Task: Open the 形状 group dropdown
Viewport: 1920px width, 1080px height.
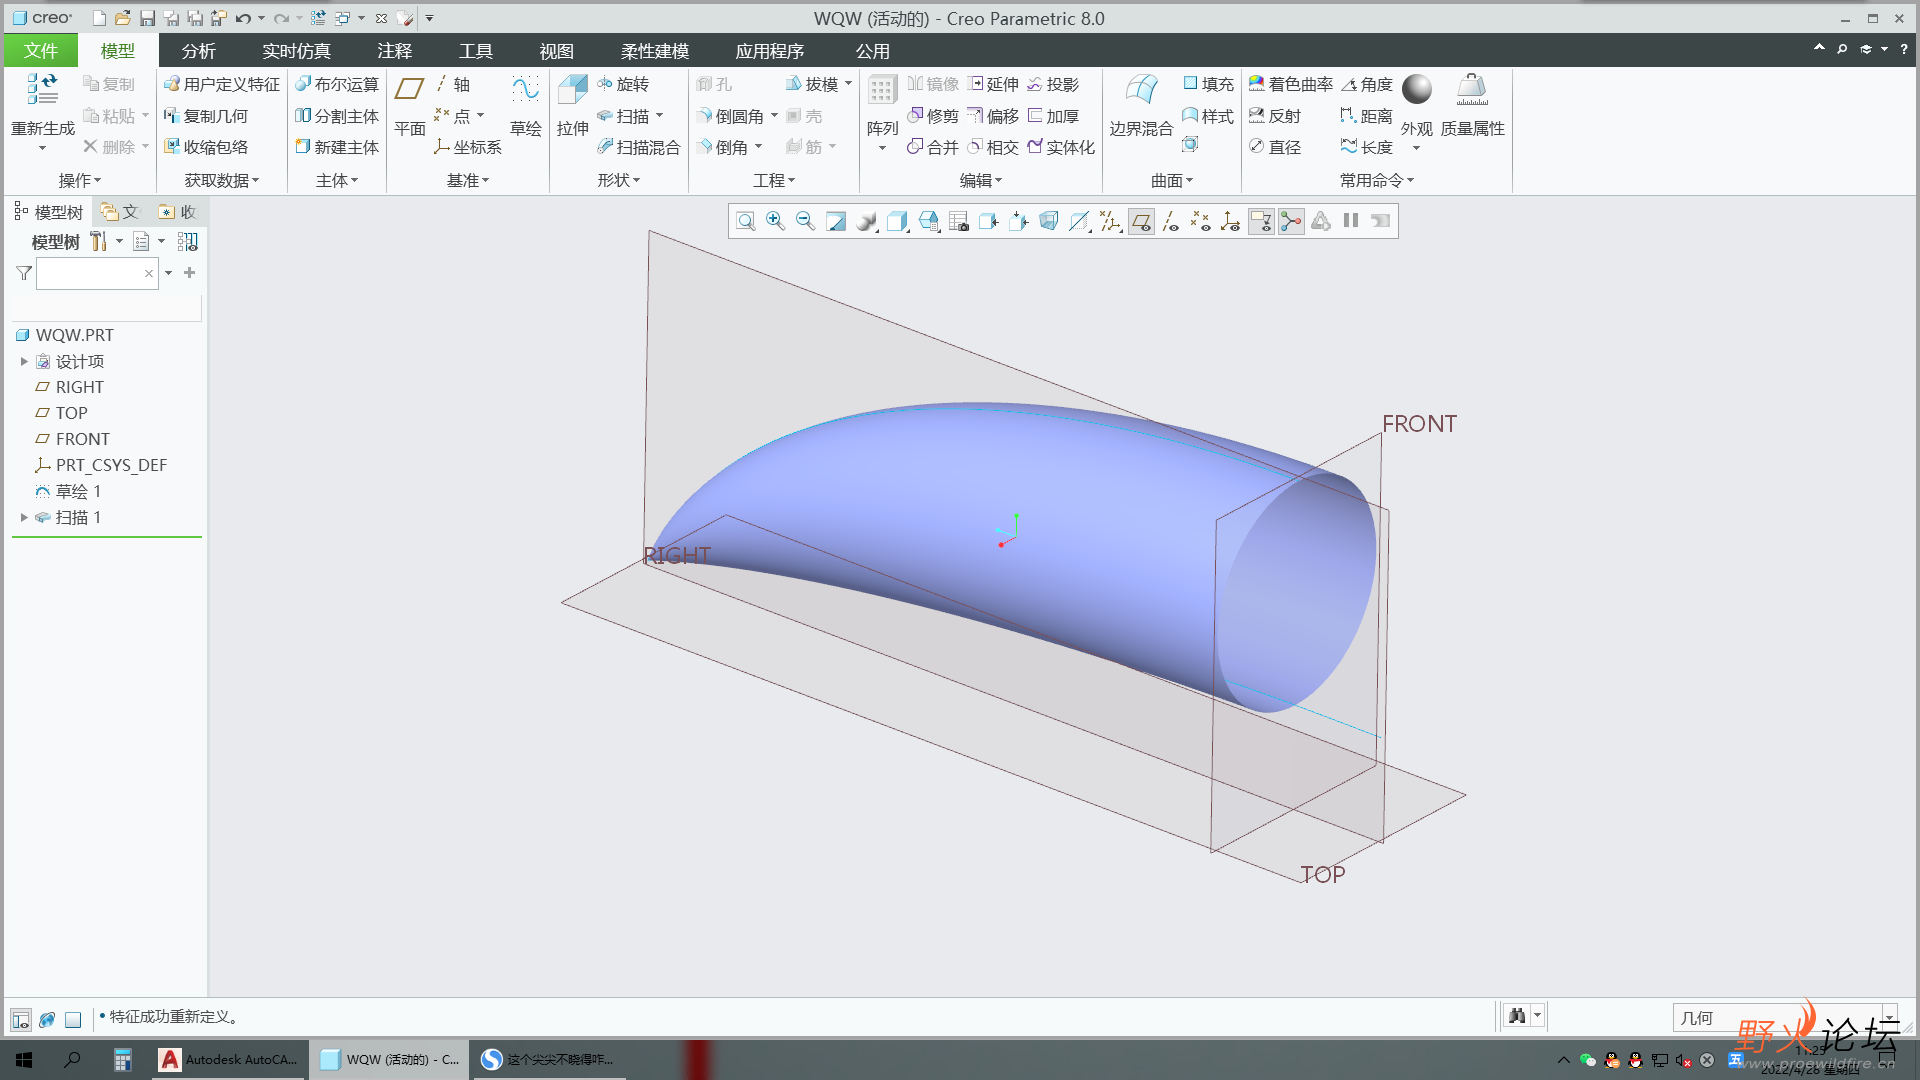Action: tap(619, 180)
